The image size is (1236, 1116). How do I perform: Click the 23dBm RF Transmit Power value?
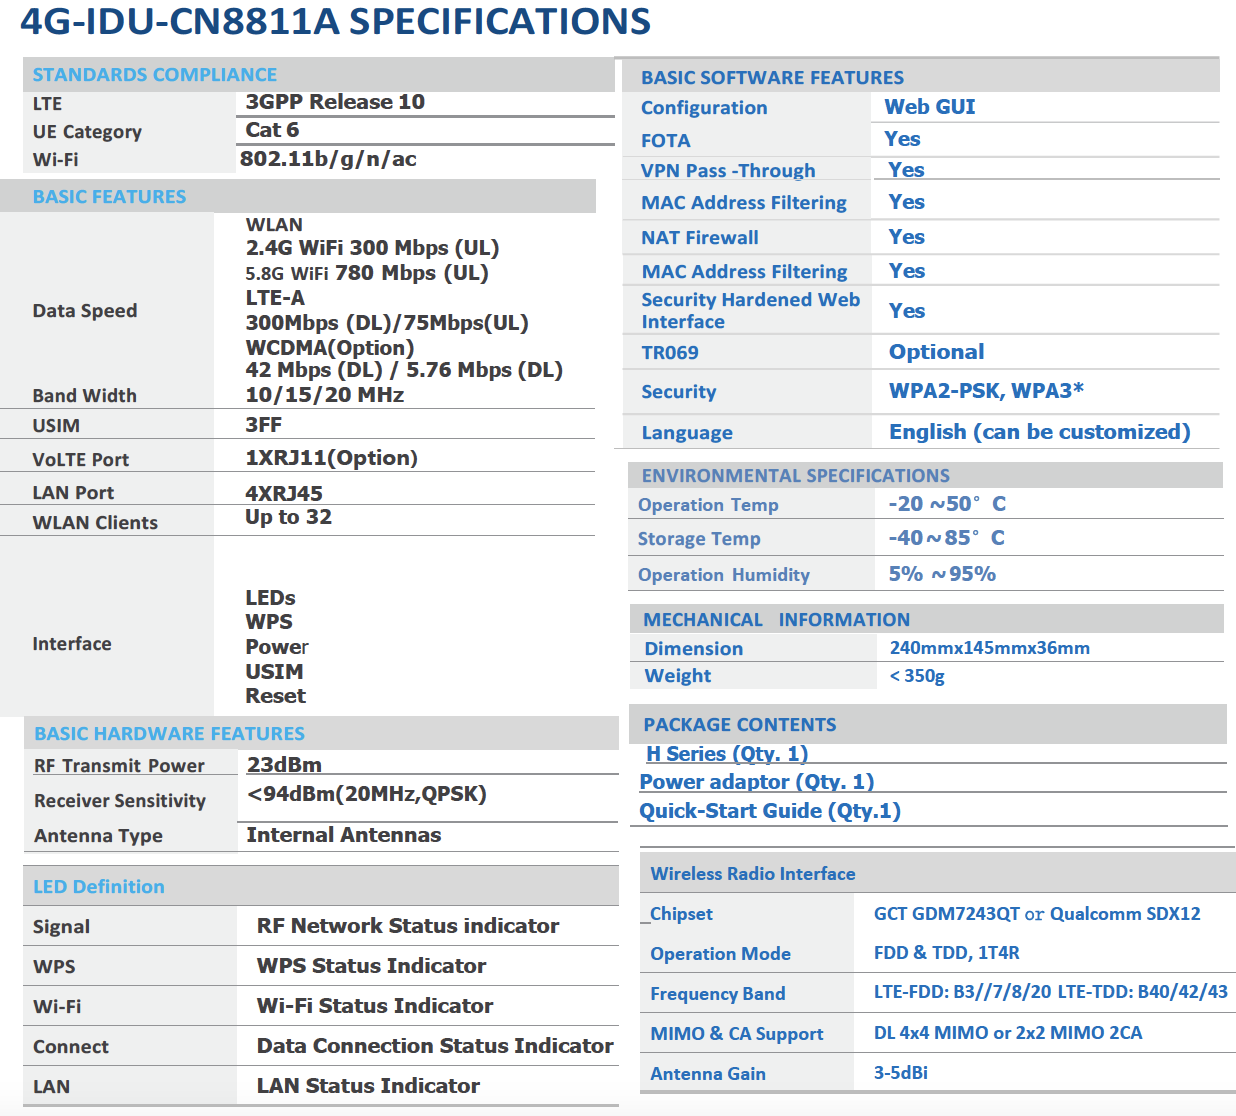[x=284, y=765]
